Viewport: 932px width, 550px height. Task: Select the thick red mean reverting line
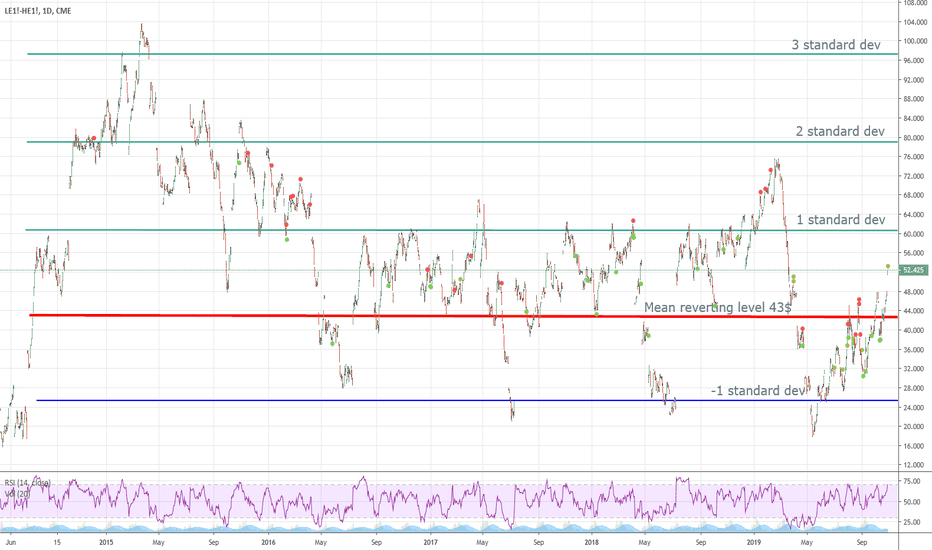464,316
